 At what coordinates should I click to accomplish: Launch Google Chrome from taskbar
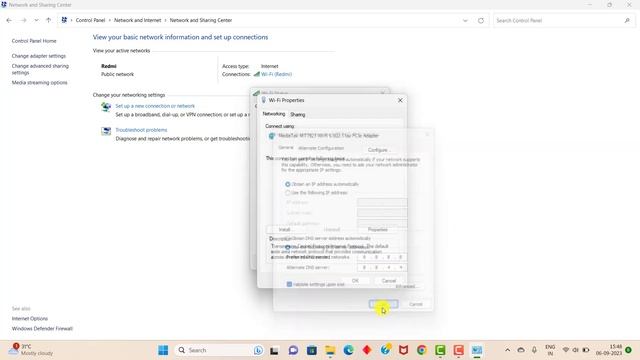pos(422,350)
